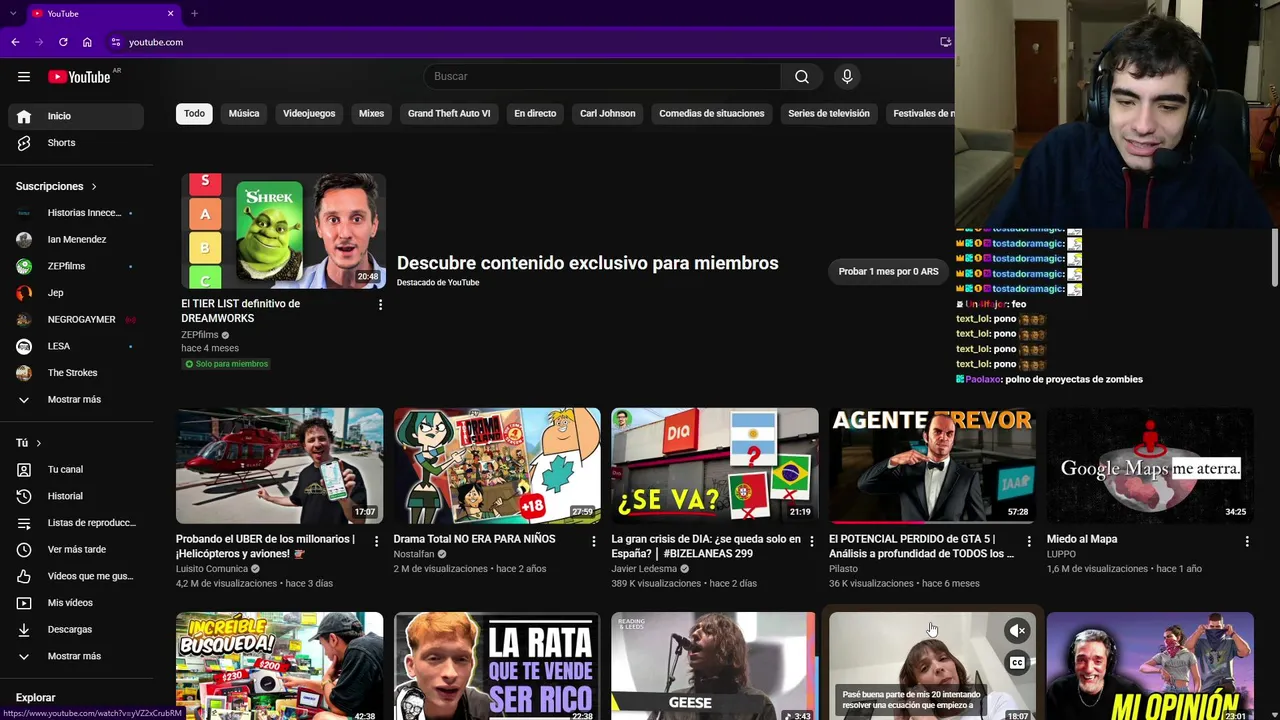
Task: Open the browser tab search dropdown
Action: point(12,14)
